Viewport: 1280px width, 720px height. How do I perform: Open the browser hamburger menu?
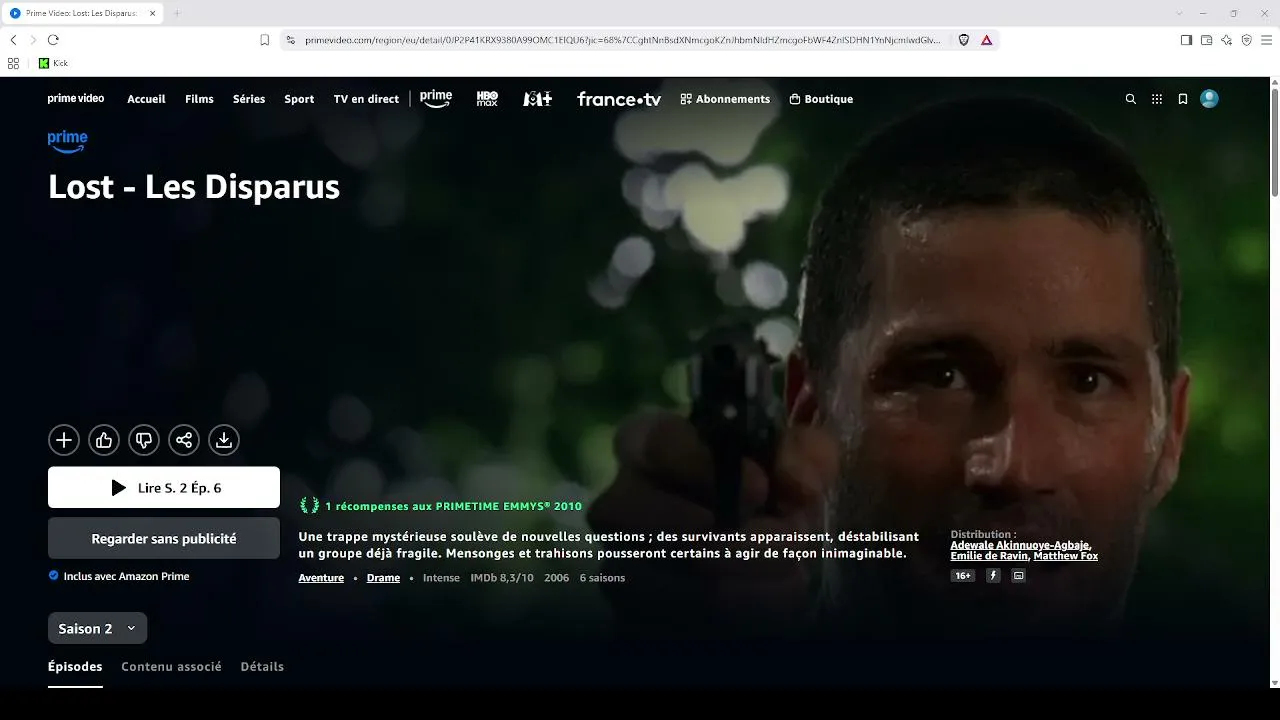1266,40
